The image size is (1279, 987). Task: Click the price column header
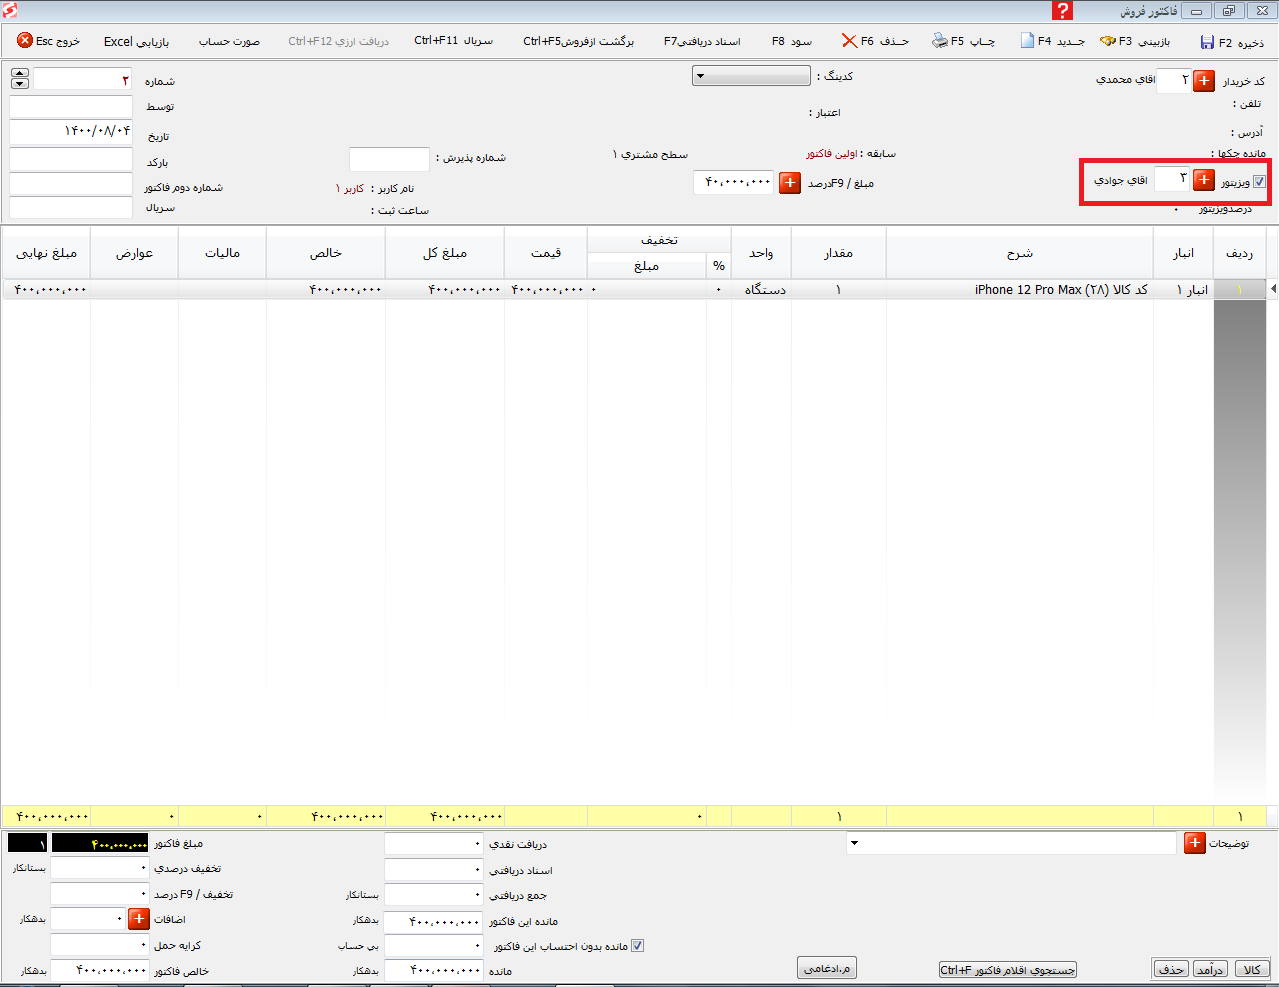(x=546, y=253)
